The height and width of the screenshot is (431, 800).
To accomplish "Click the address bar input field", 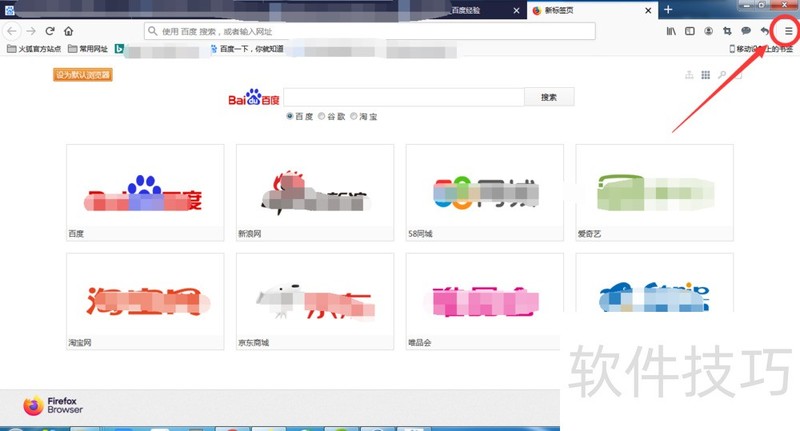I will click(x=370, y=31).
